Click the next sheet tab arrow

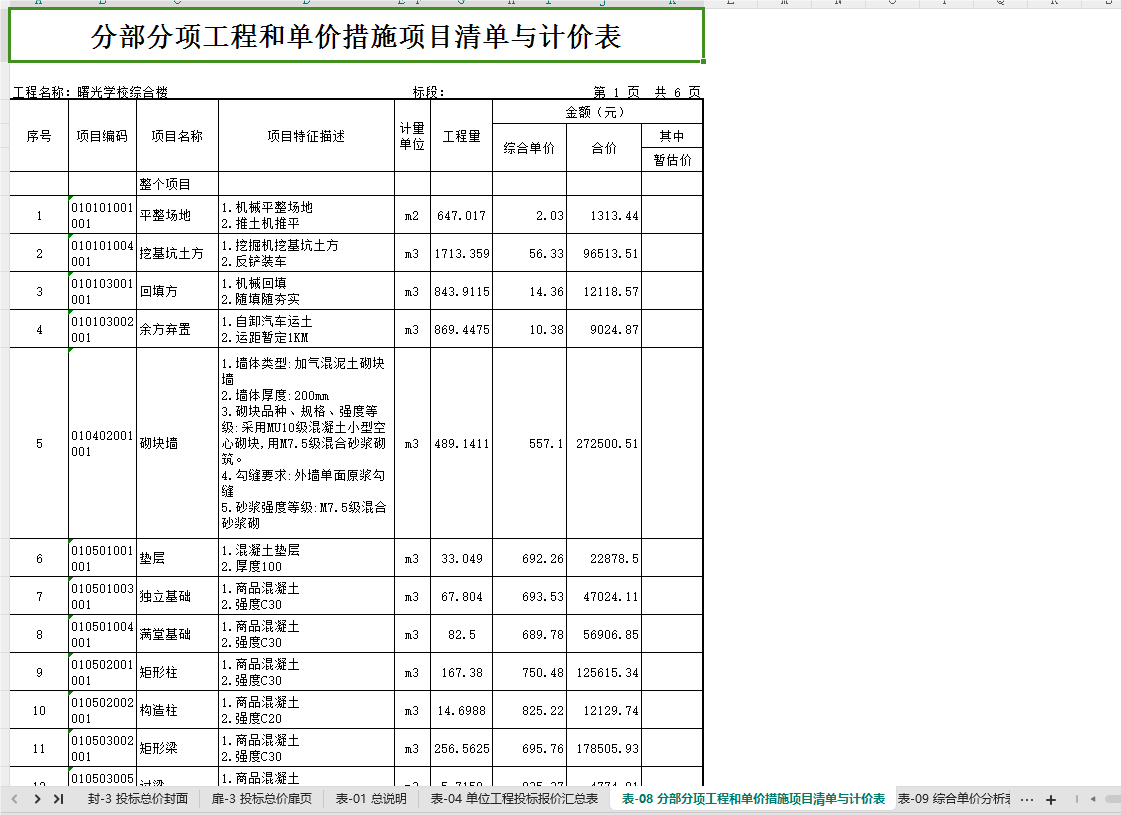(37, 799)
